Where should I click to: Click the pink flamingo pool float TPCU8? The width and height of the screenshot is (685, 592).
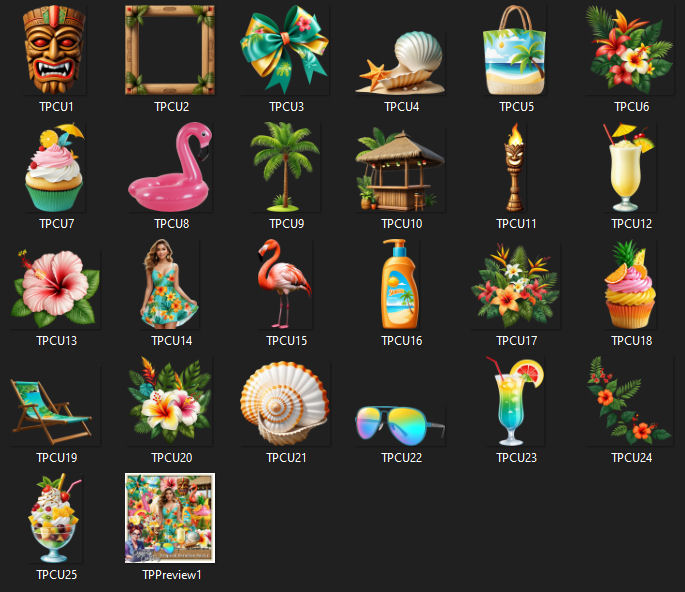pos(170,167)
